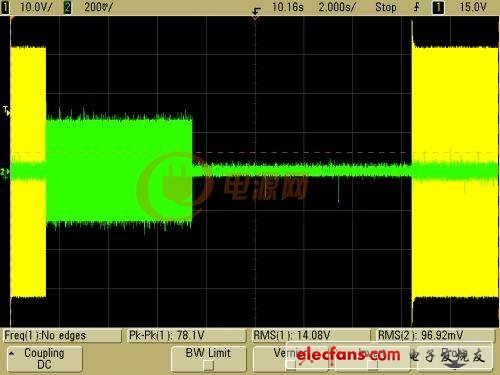The image size is (500, 375).
Task: Toggle the Vernier checkbox
Action: coord(291,364)
